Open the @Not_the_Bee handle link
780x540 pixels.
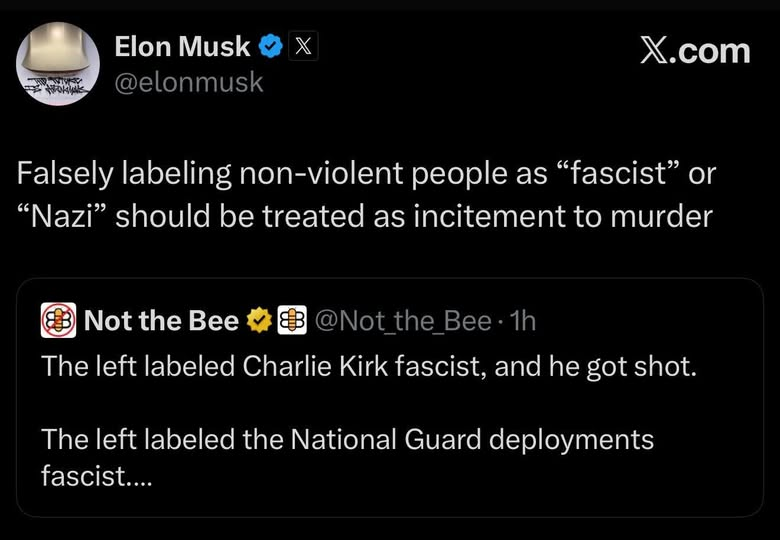403,320
